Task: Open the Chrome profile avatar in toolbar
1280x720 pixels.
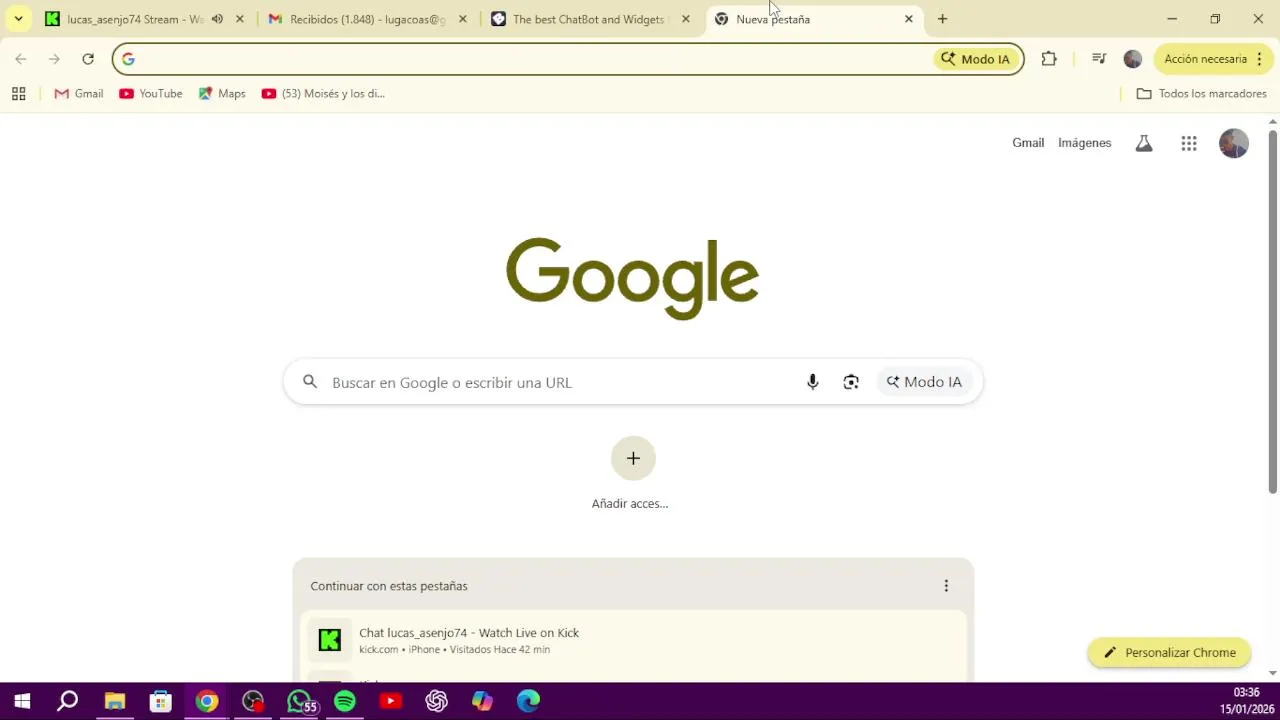Action: 1133,59
